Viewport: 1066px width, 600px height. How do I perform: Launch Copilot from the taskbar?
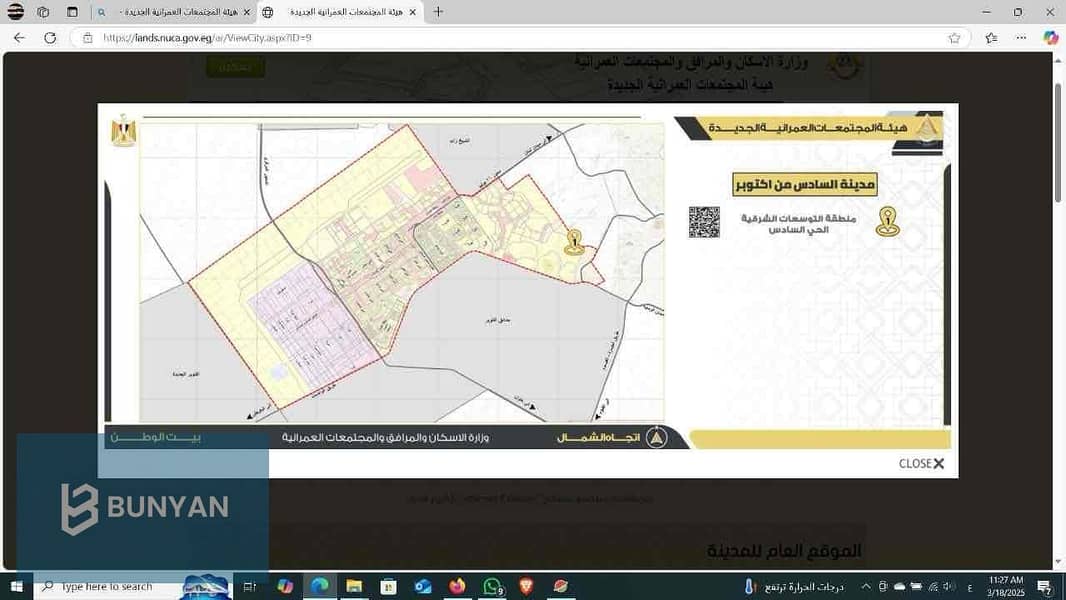(285, 586)
